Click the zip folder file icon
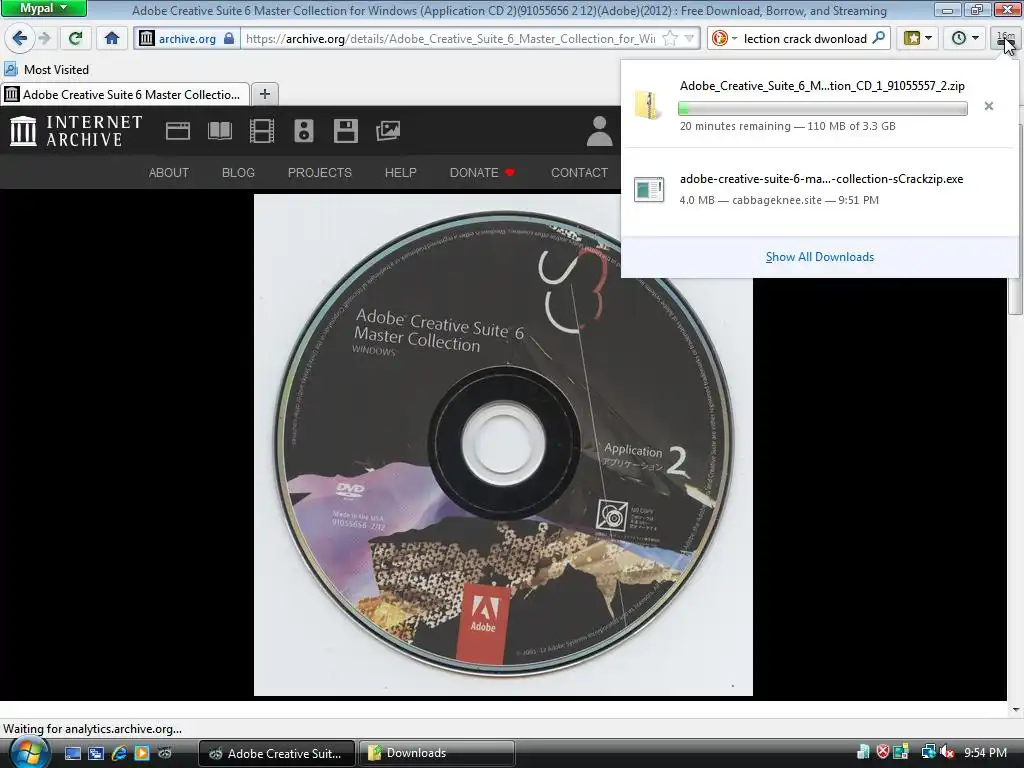This screenshot has width=1024, height=768. tap(648, 106)
